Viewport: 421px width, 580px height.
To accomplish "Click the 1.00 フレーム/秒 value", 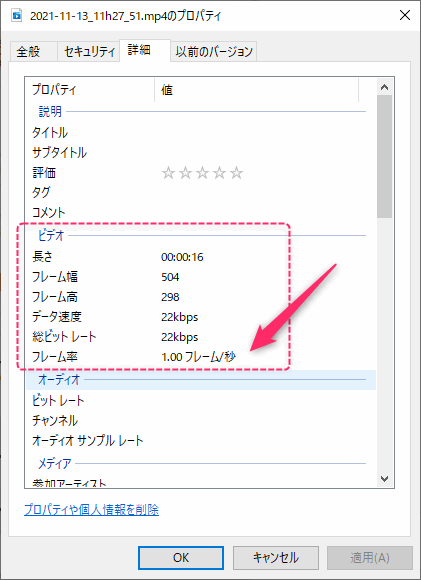I will coord(198,357).
